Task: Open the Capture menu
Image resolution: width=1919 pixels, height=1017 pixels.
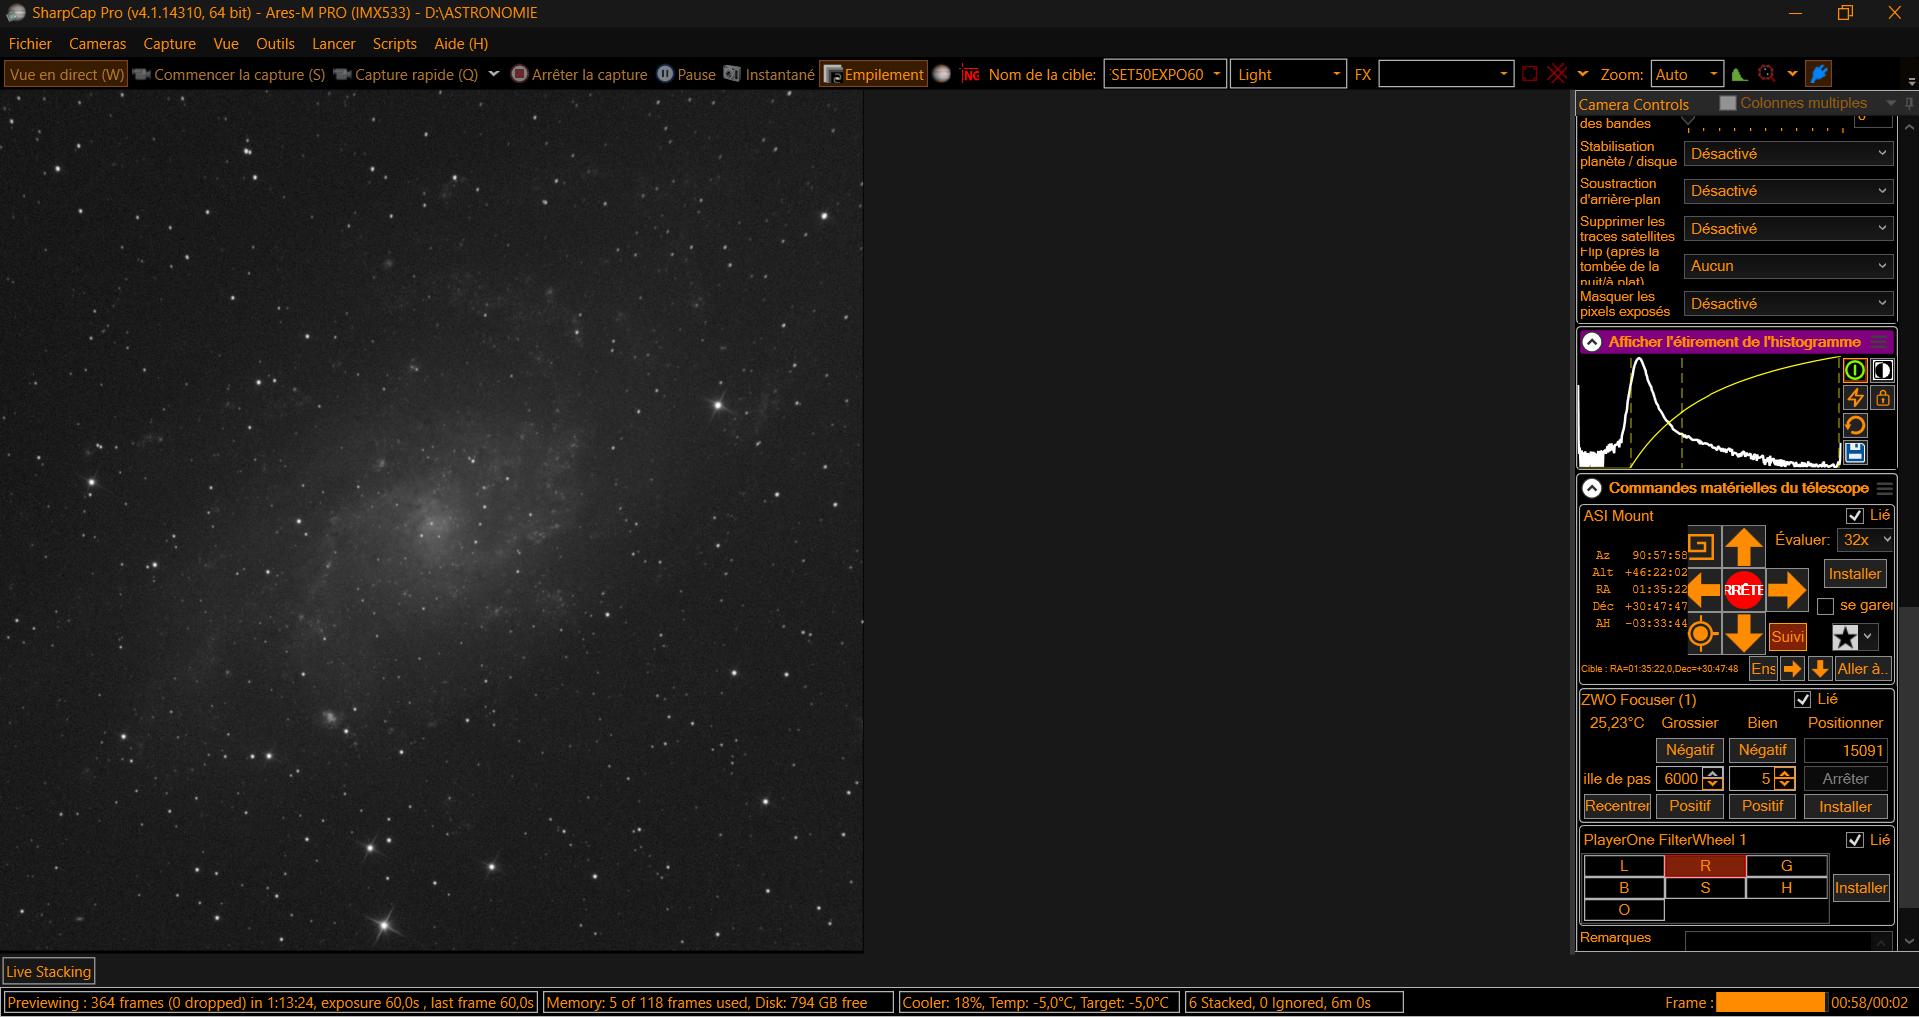Action: click(169, 44)
